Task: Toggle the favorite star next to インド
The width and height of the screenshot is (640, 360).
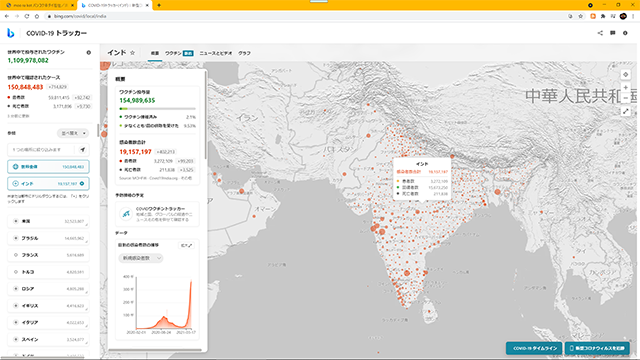Action: [132, 53]
